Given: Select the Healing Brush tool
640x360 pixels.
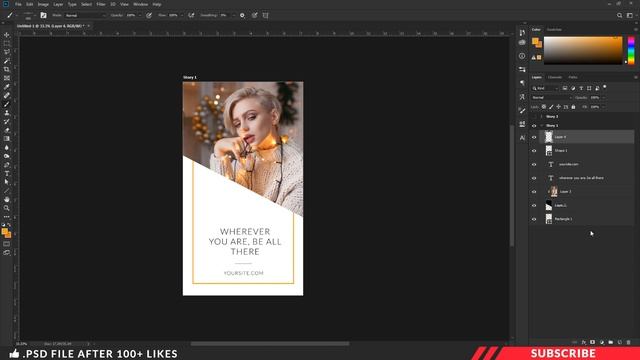Looking at the screenshot, I should [x=7, y=95].
